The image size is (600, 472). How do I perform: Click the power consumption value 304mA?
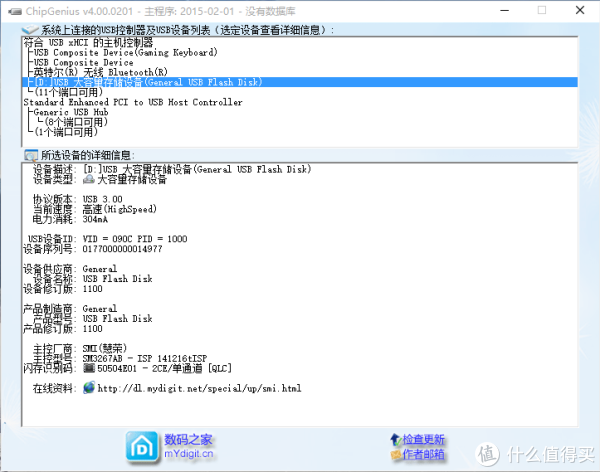click(95, 219)
